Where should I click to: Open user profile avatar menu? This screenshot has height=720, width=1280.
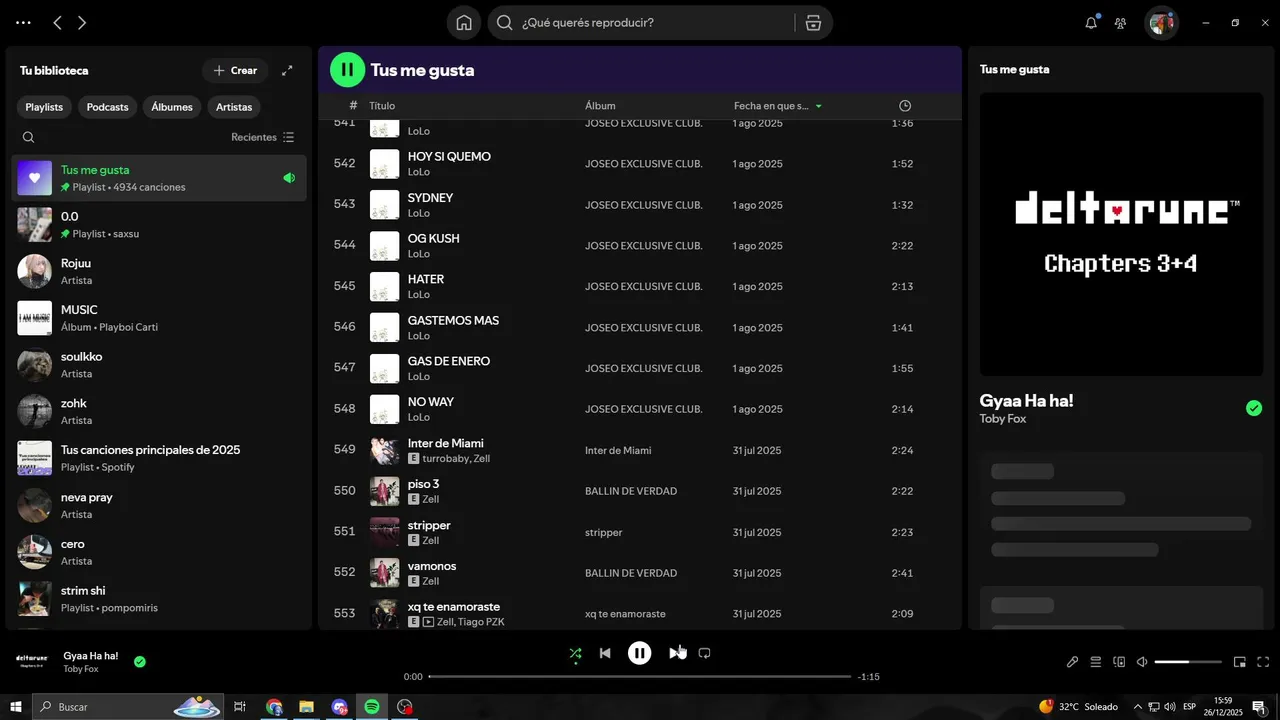[1161, 22]
